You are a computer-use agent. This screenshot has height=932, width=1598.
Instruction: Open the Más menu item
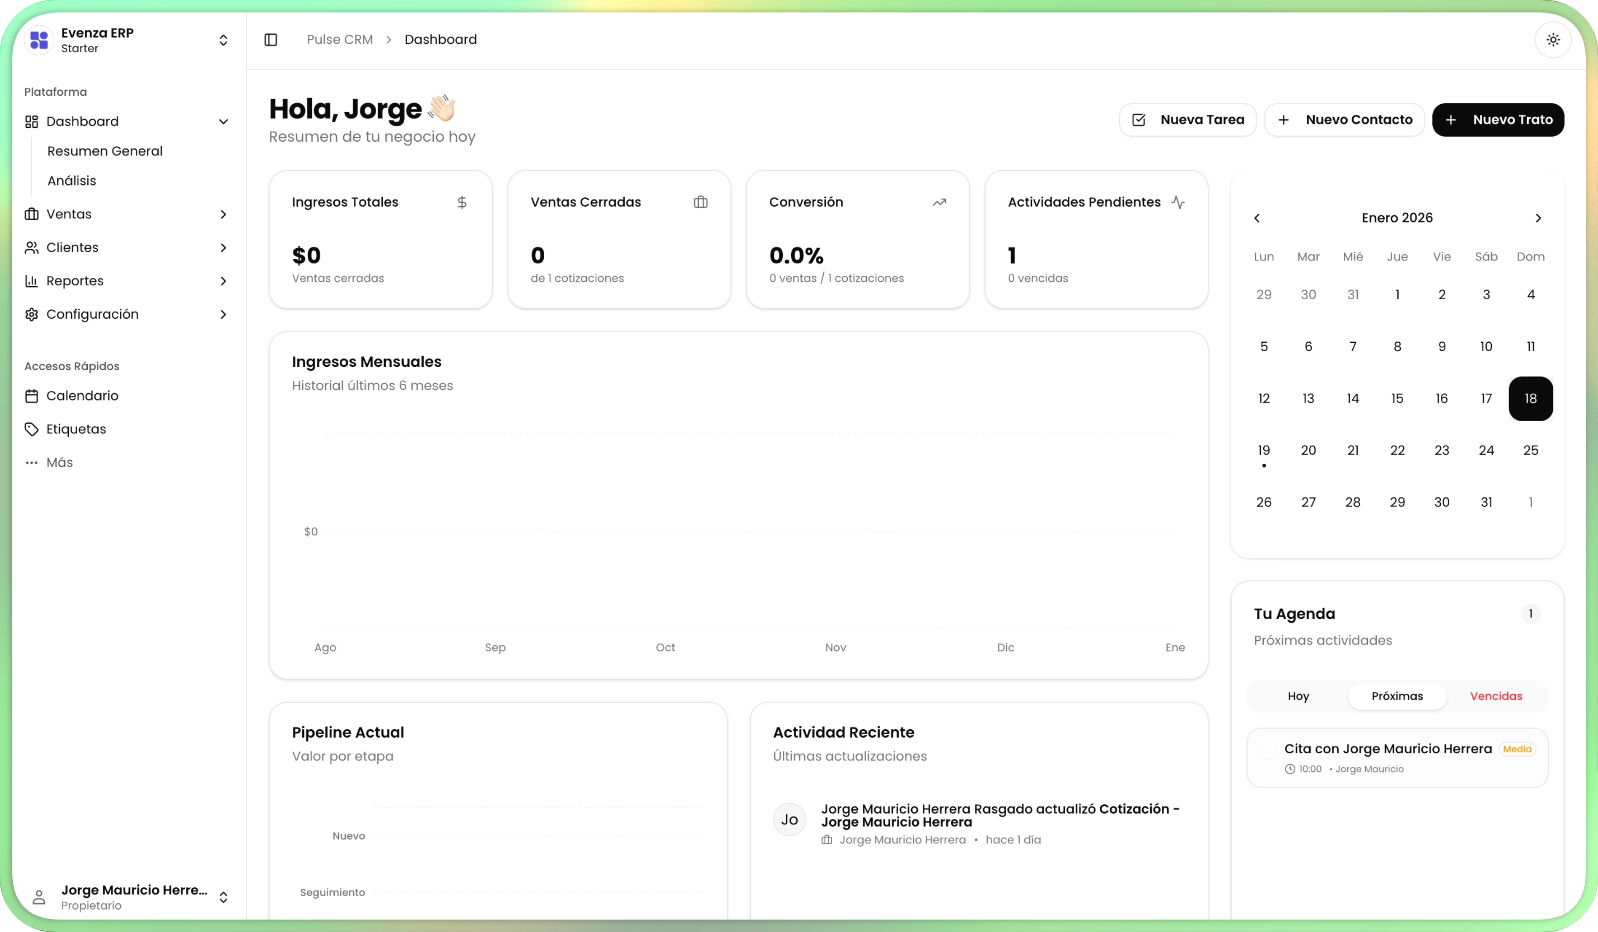coord(60,463)
